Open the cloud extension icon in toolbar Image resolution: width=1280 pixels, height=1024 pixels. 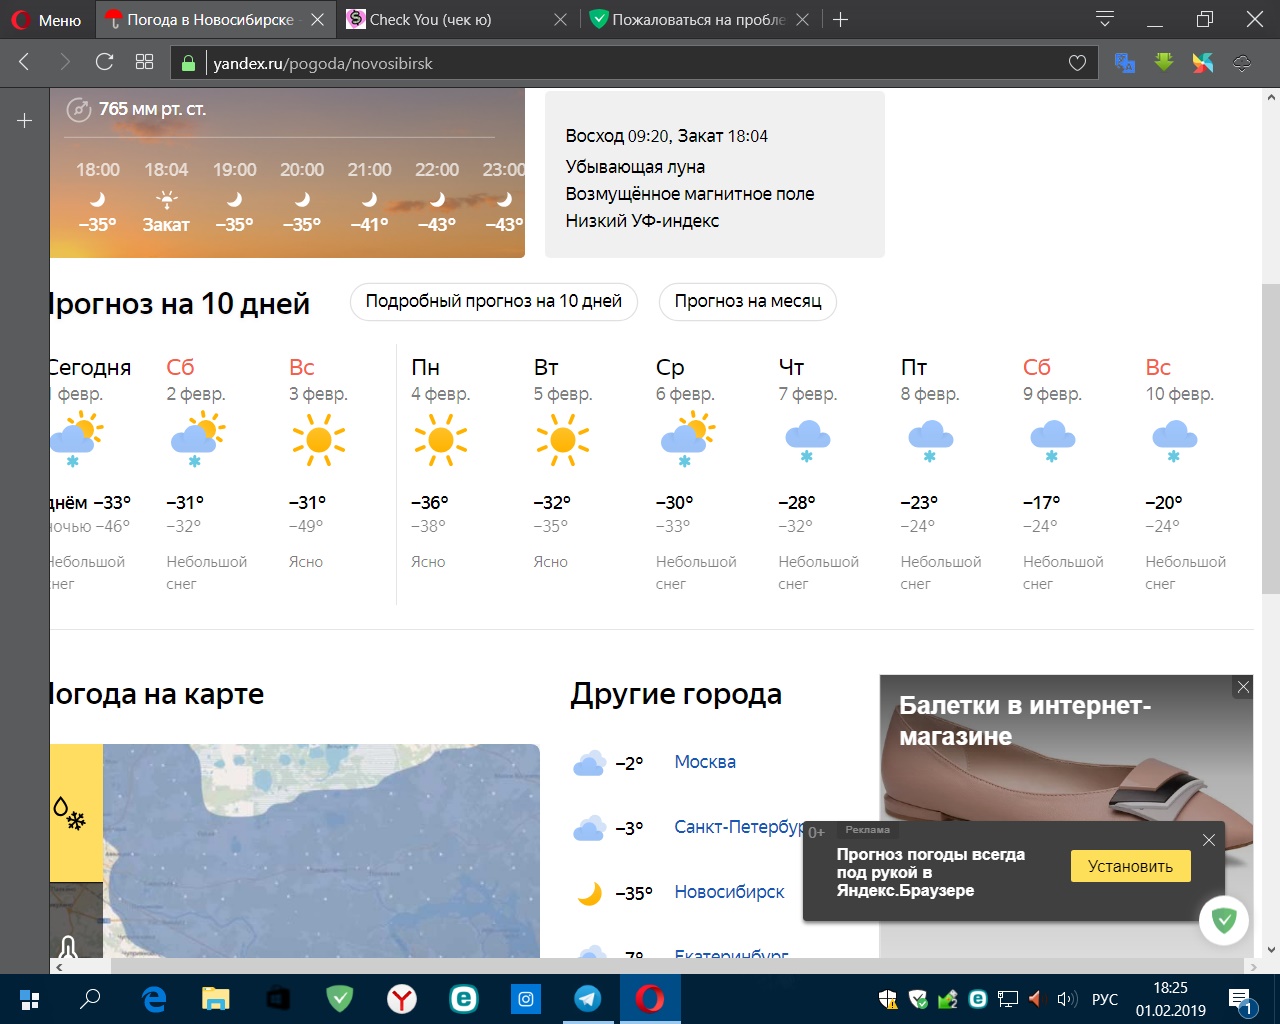coord(1242,63)
